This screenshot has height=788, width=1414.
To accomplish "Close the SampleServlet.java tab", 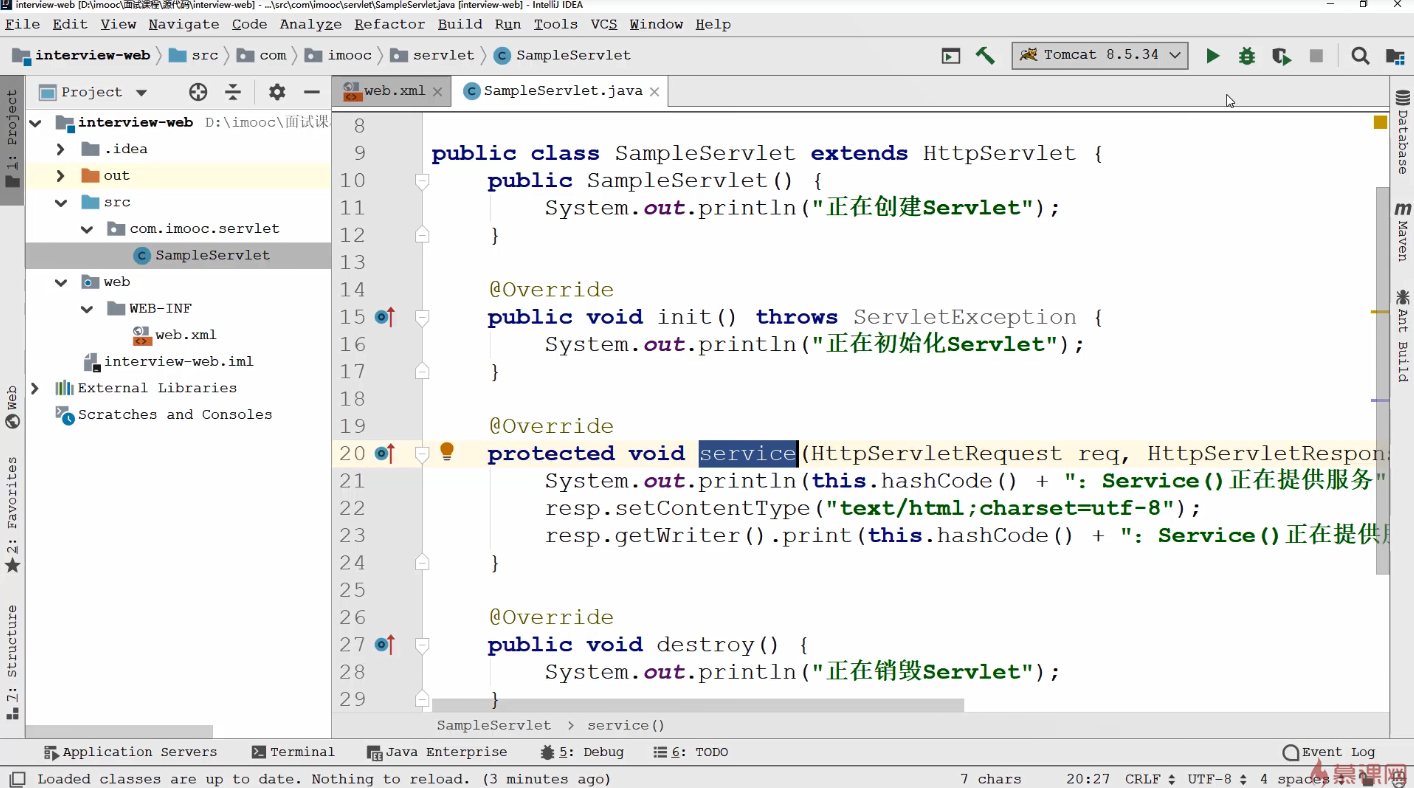I will (654, 91).
